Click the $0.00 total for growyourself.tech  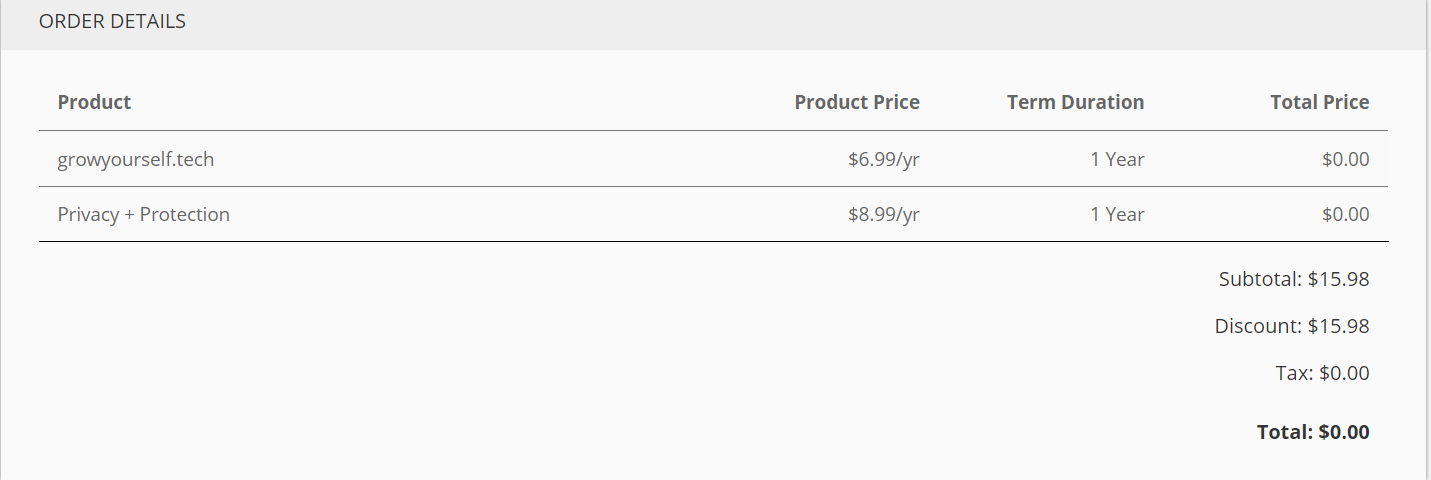pos(1345,159)
